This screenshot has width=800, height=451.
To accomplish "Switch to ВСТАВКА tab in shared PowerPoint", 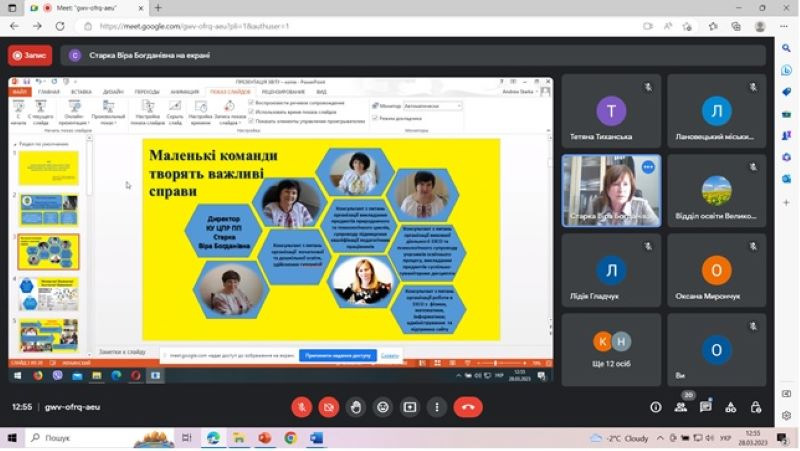I will pyautogui.click(x=81, y=92).
